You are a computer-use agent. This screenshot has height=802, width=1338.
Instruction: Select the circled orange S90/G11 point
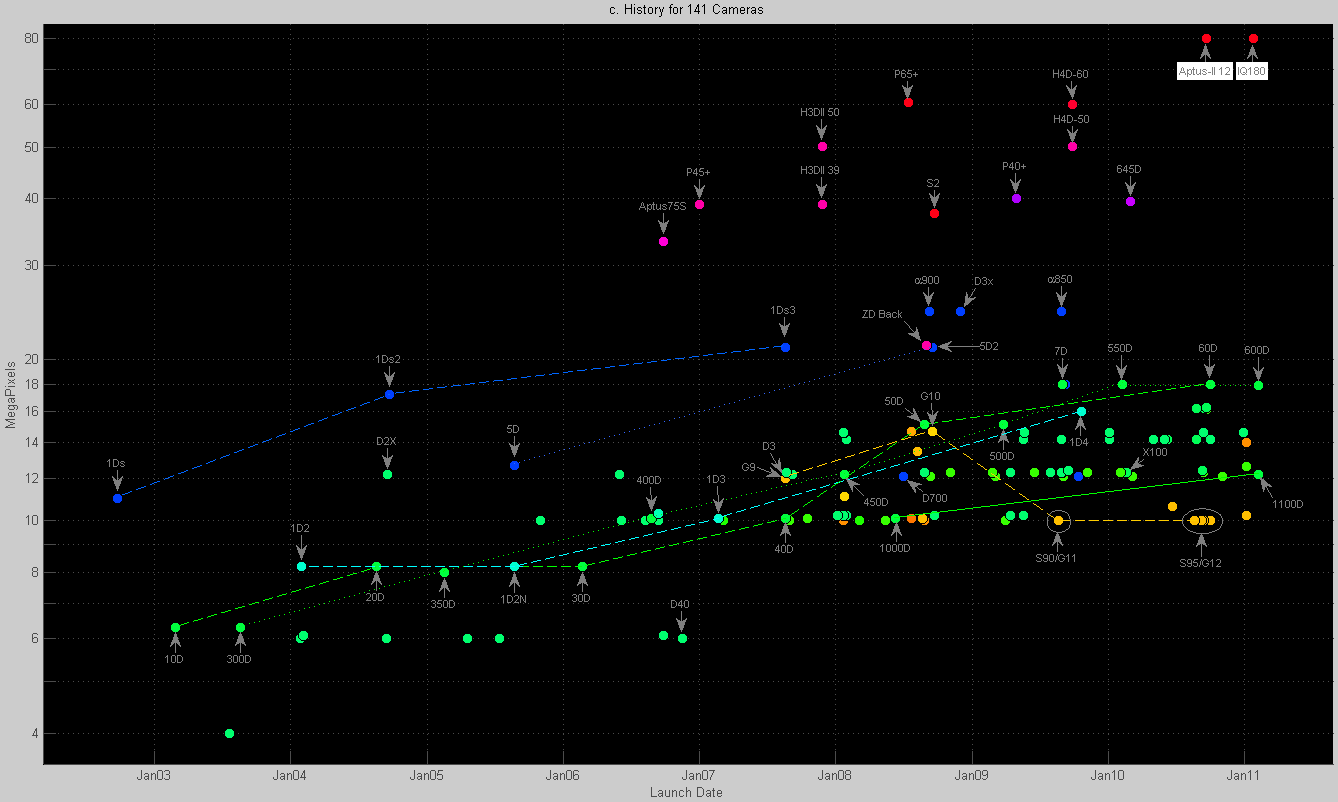(x=1058, y=520)
